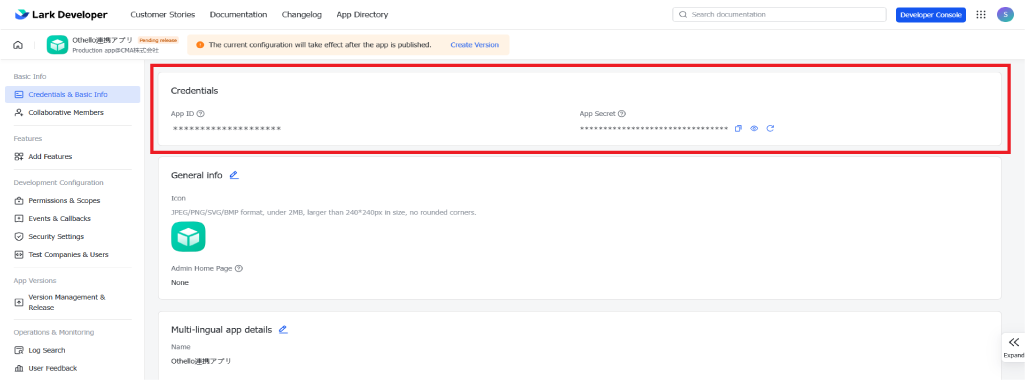Click the Create Version link
This screenshot has height=380, width=1025.
click(x=475, y=45)
